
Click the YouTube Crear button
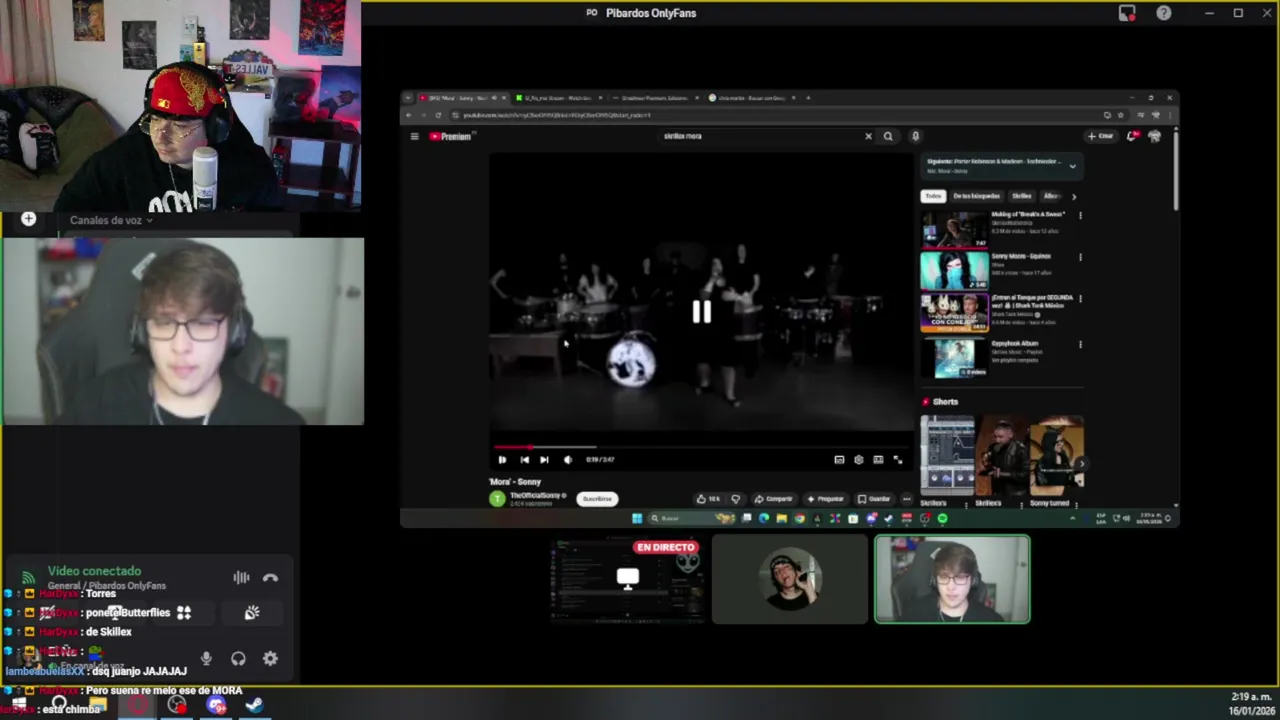(1101, 136)
